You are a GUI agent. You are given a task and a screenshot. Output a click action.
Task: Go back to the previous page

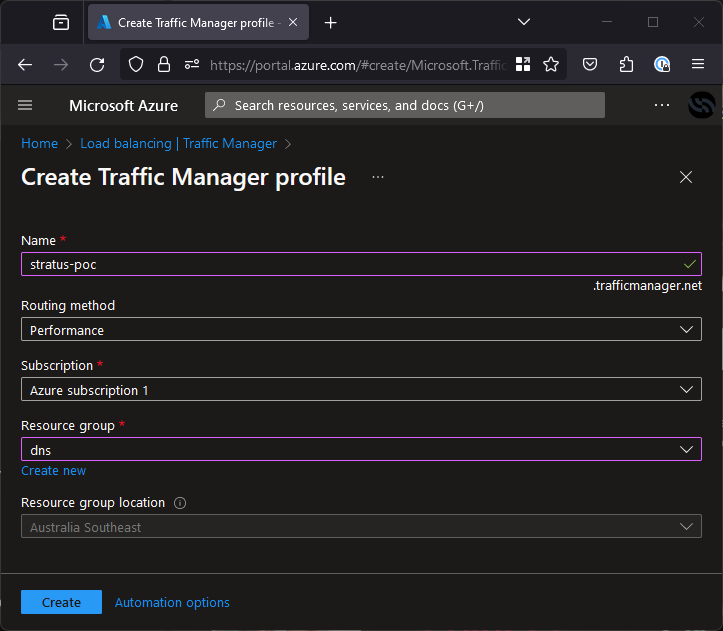(x=25, y=65)
